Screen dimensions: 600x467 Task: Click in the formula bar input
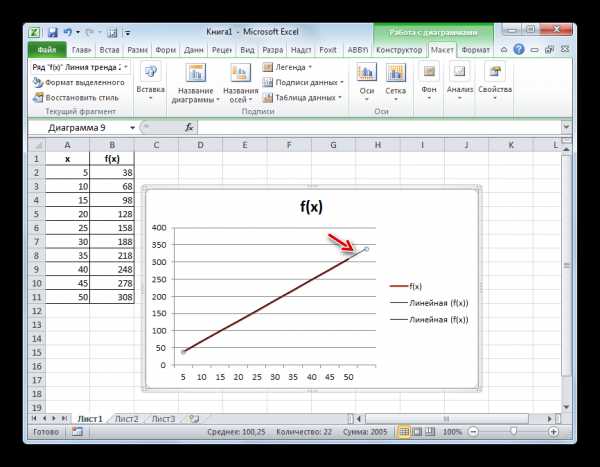tap(380, 127)
